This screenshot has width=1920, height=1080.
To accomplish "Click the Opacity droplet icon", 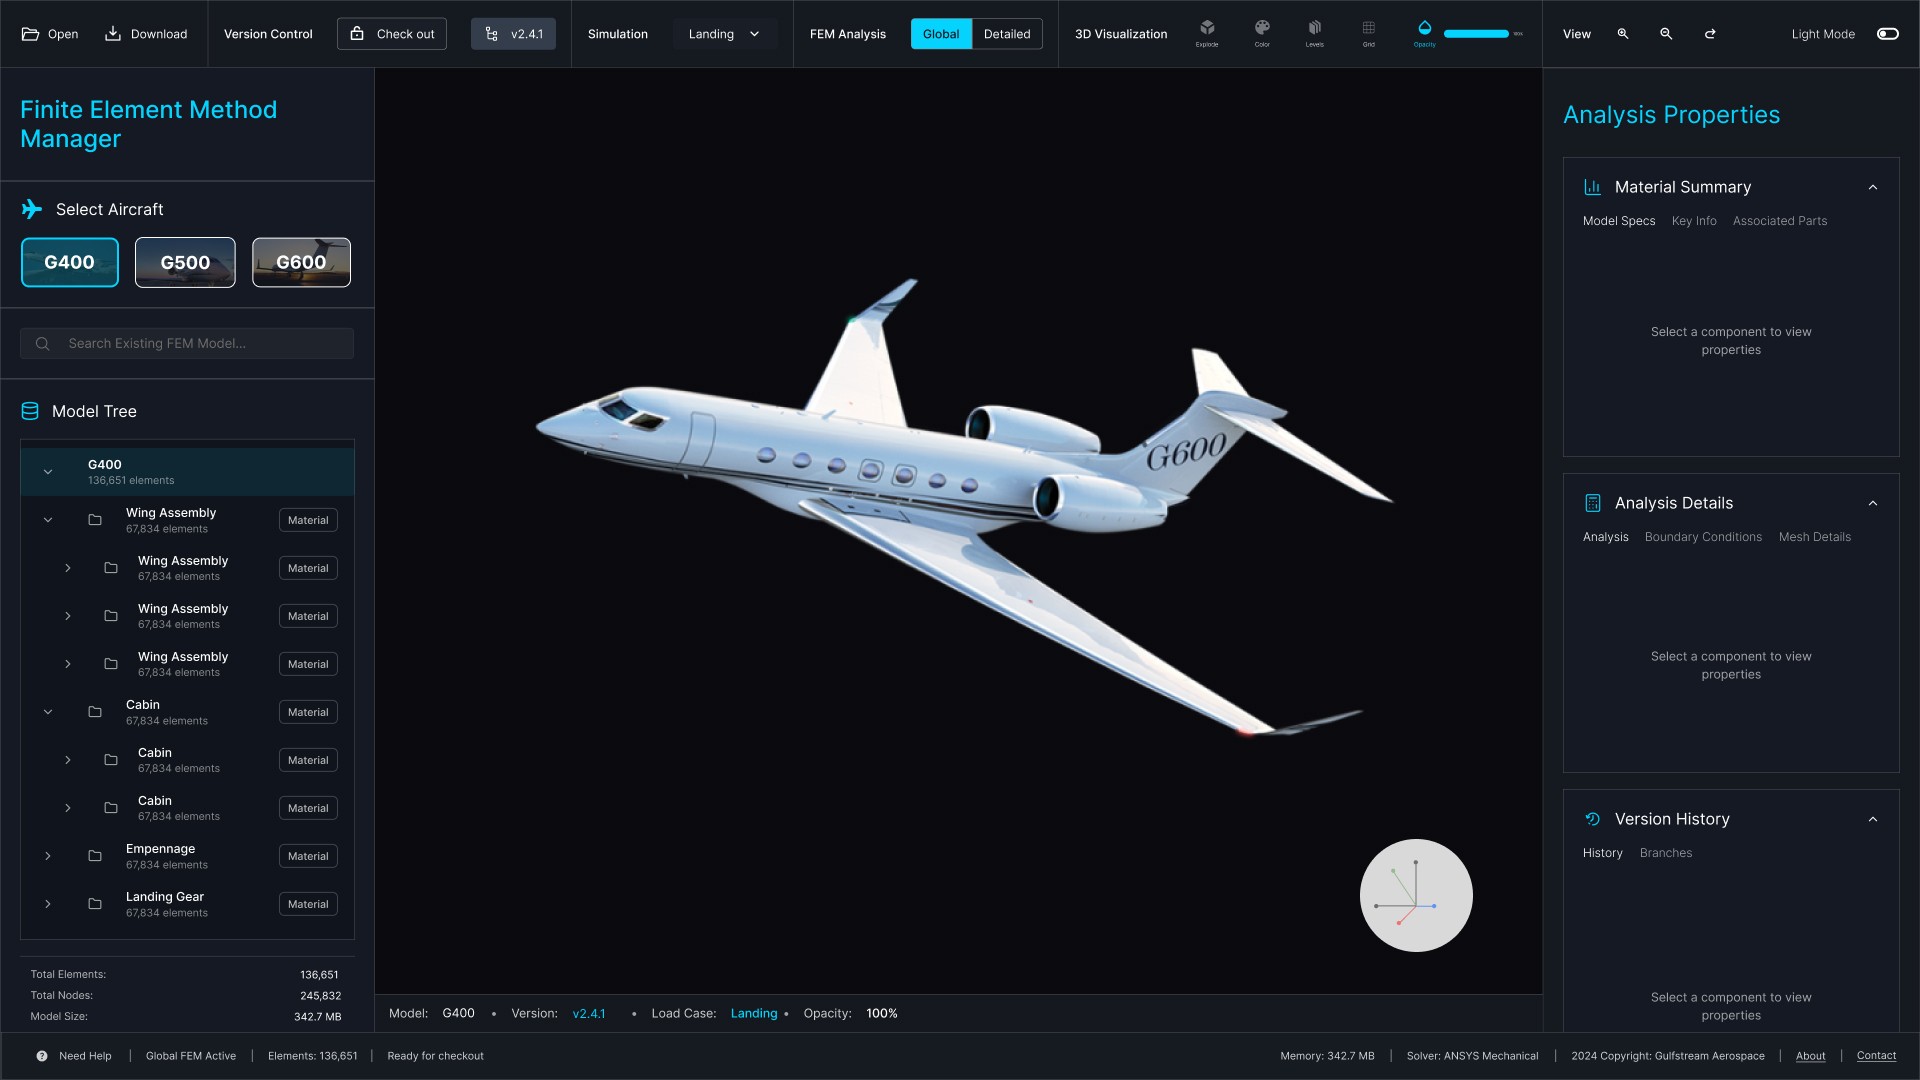I will 1425,29.
